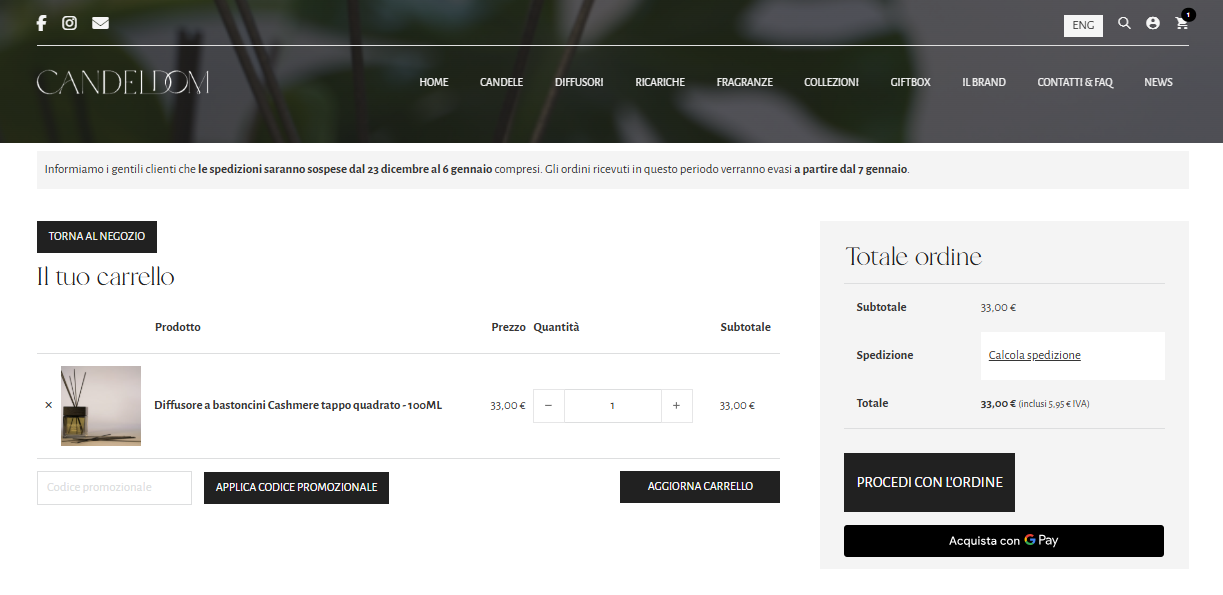
Task: Click the TORNA AL NEGOZIO button
Action: pos(96,236)
